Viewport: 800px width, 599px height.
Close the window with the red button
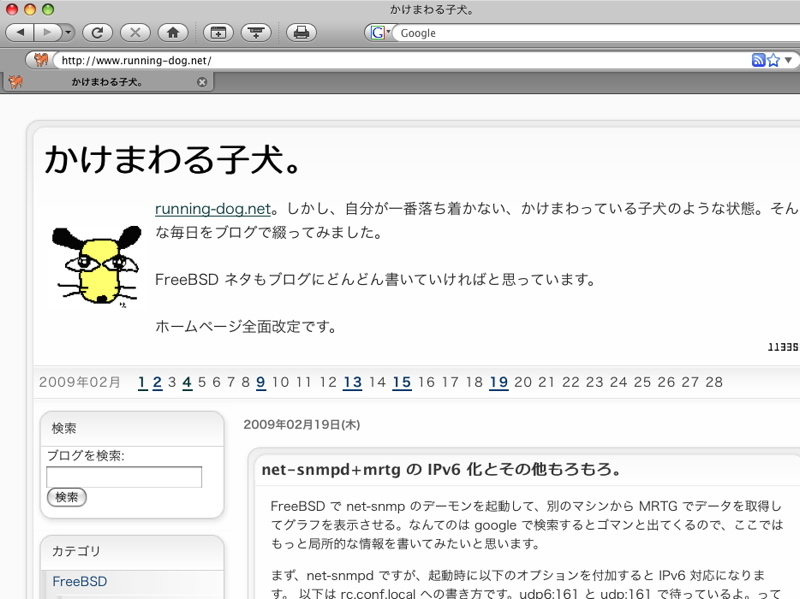[12, 9]
